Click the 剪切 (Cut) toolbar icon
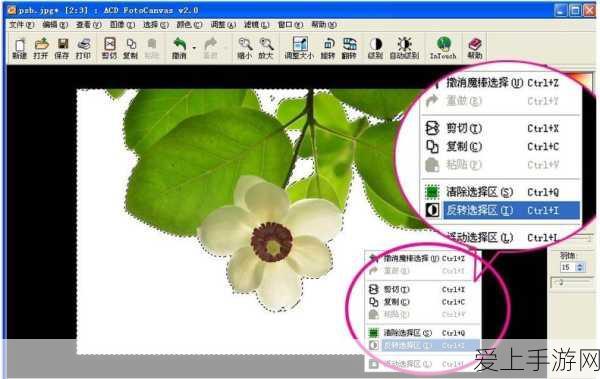600x379 pixels. tap(109, 48)
